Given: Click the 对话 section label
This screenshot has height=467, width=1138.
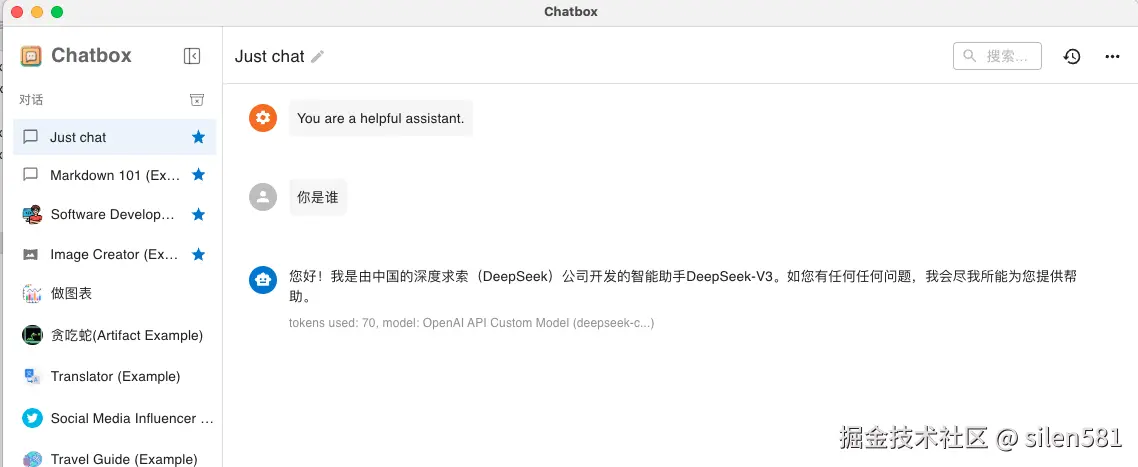Looking at the screenshot, I should [31, 100].
